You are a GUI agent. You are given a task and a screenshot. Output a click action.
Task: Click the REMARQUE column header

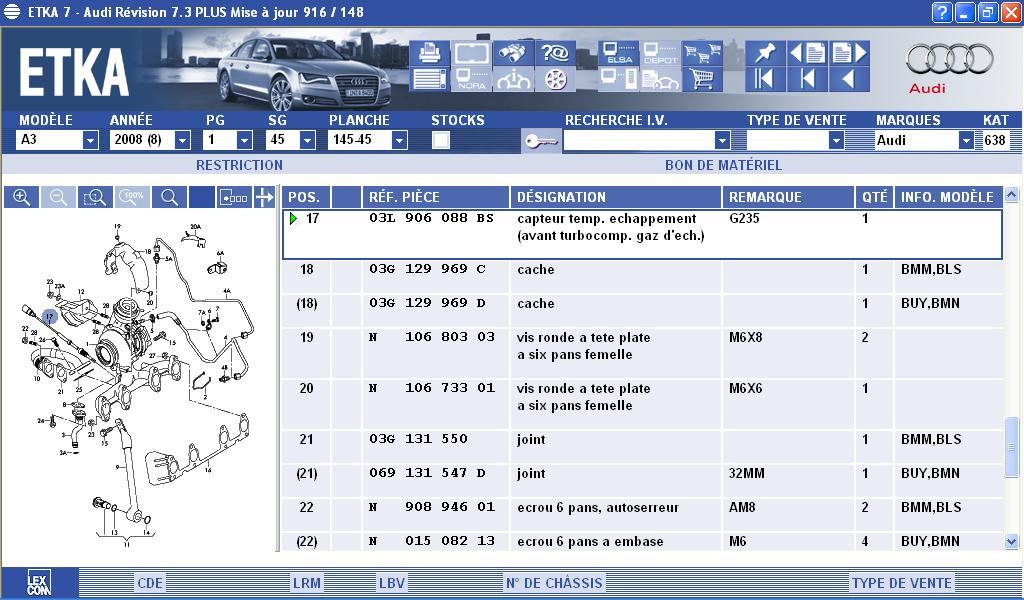(788, 197)
